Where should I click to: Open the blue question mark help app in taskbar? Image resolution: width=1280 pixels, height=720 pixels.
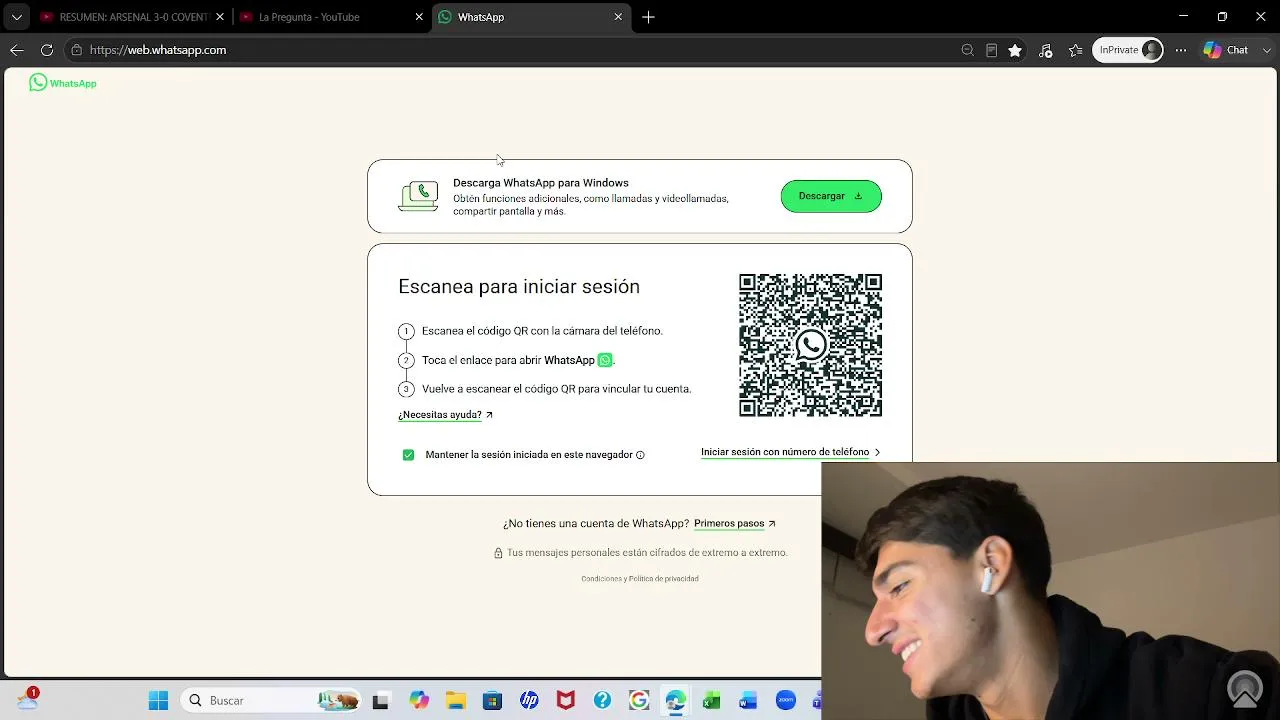click(602, 701)
